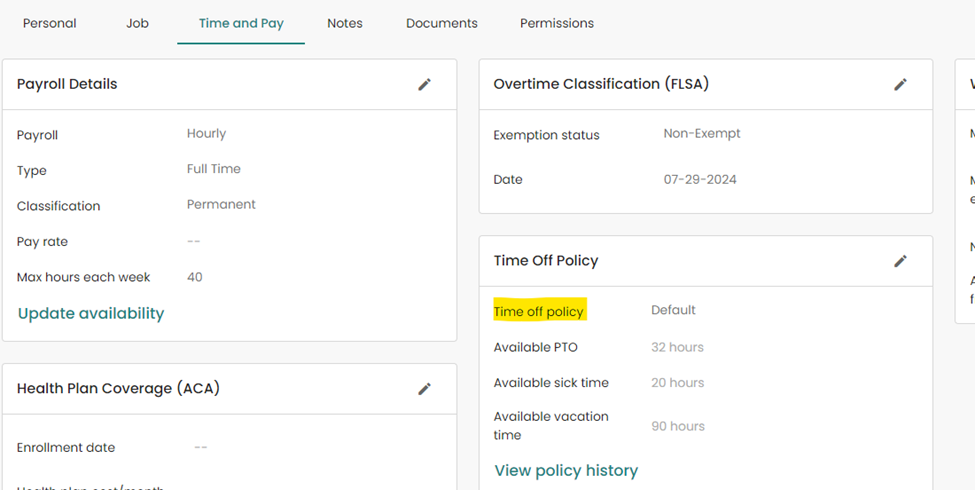Open View policy history link
The image size is (975, 490).
point(566,470)
